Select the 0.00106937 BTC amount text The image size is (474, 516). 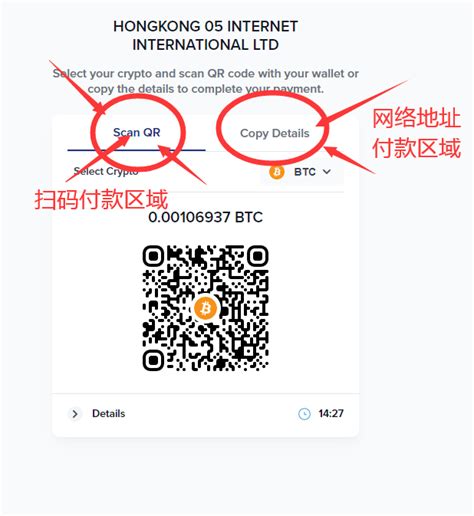point(205,217)
